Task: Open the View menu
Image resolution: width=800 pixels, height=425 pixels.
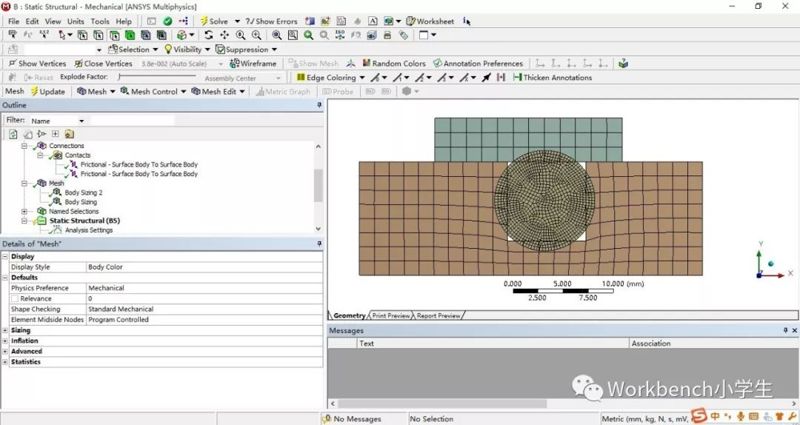Action: pos(53,21)
